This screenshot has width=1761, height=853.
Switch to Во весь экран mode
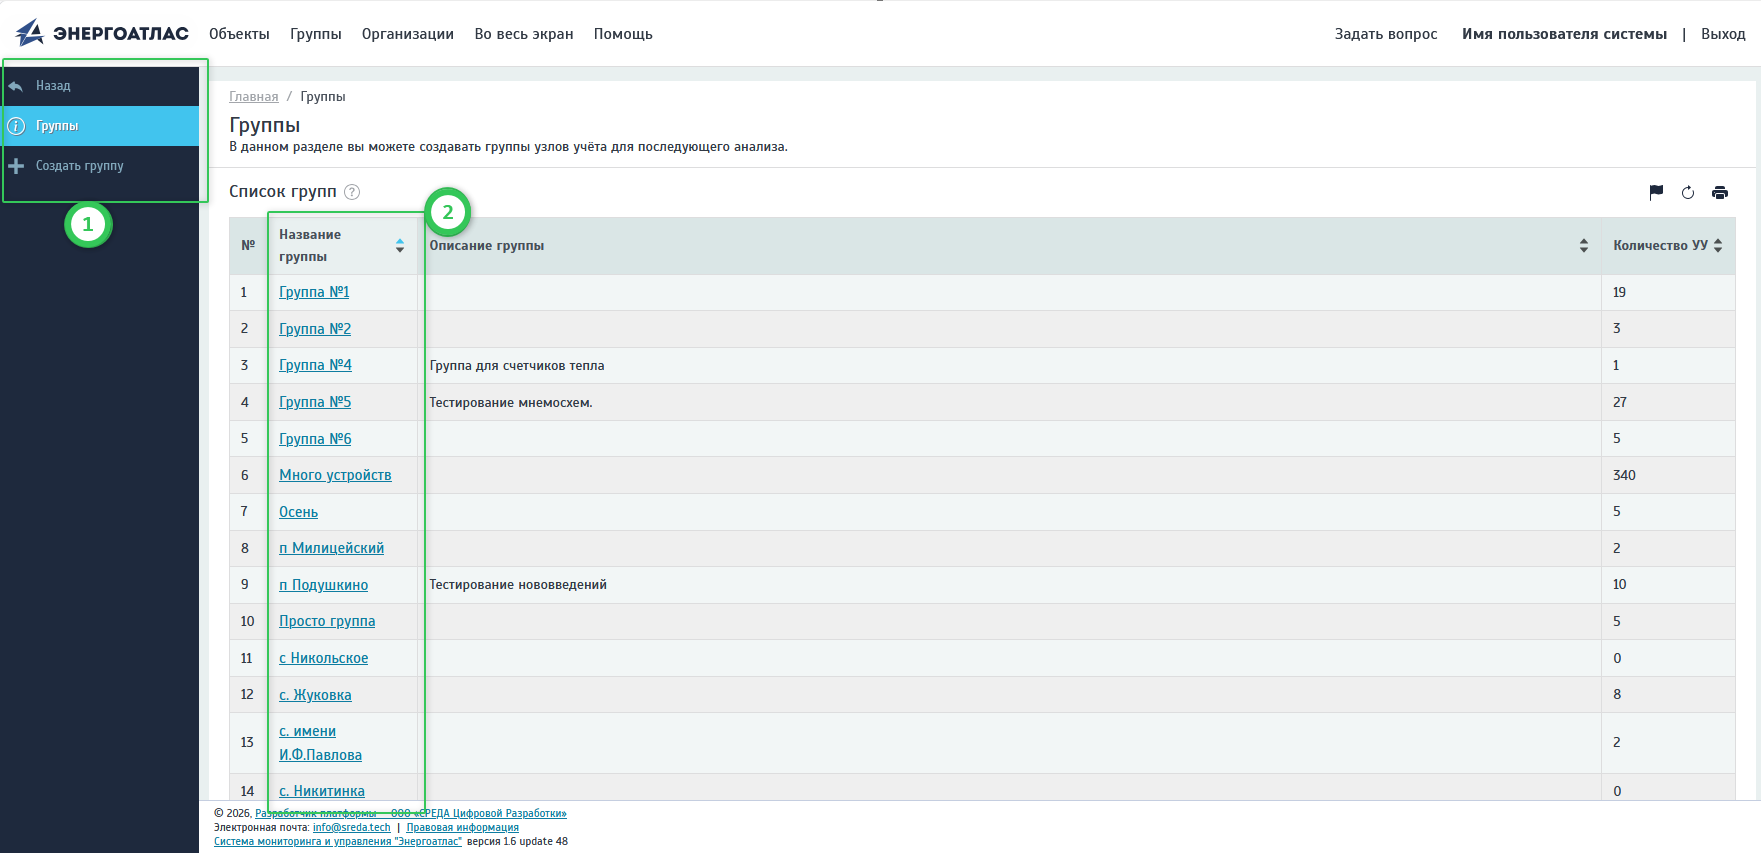coord(524,34)
